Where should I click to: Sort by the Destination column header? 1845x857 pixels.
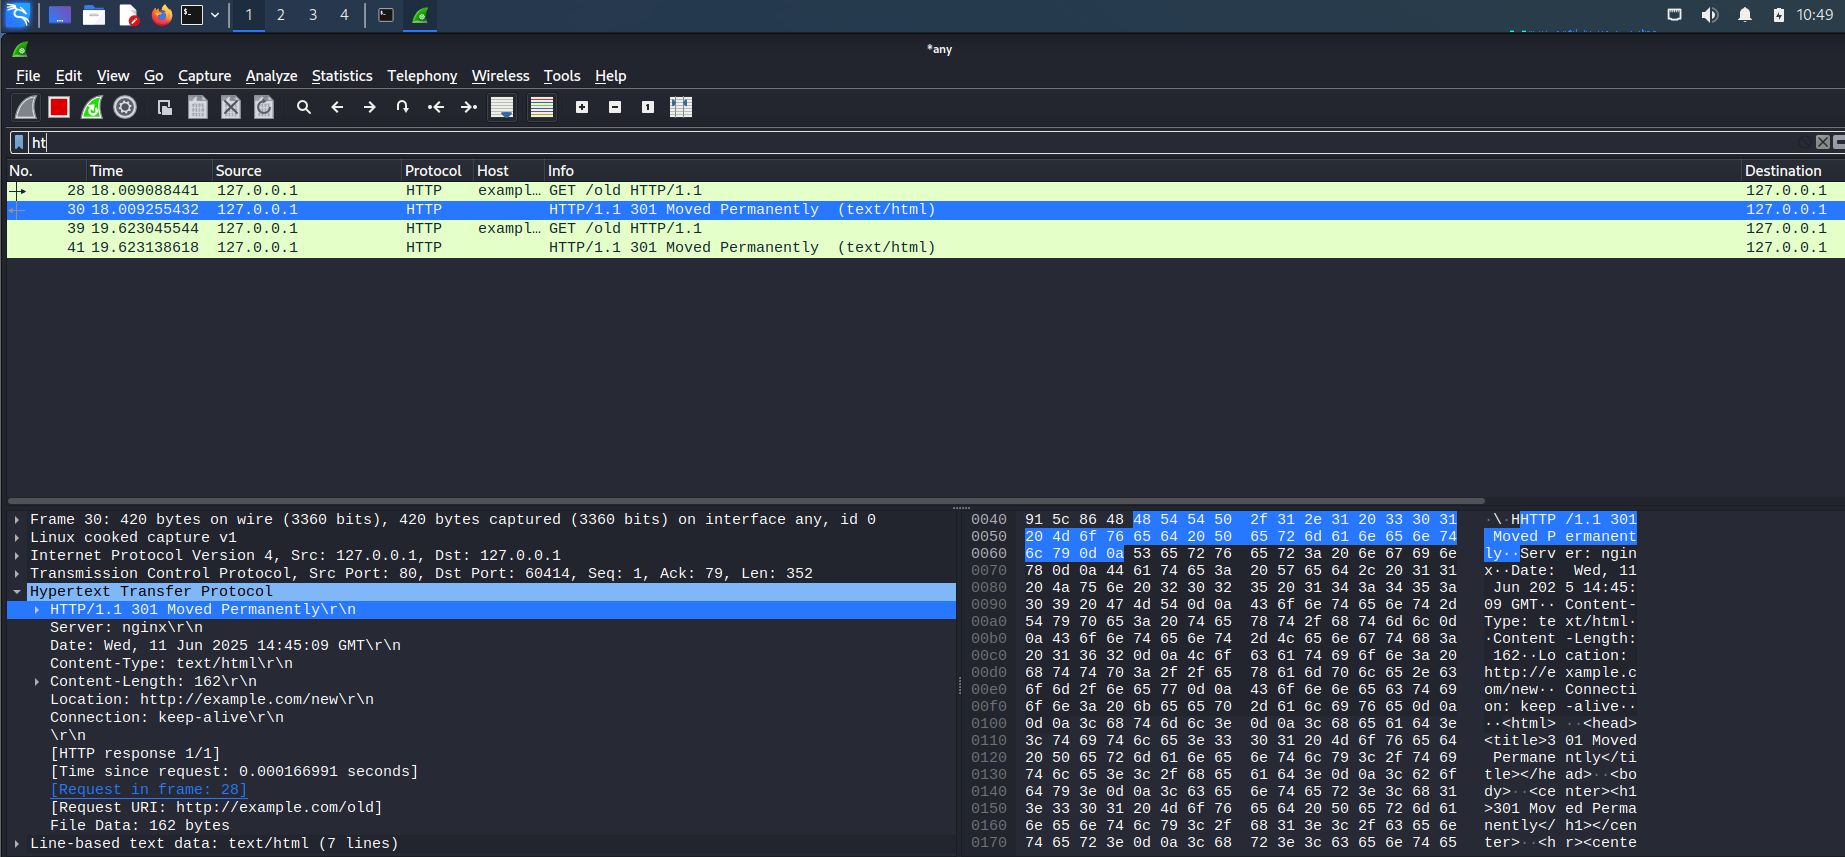point(1791,171)
